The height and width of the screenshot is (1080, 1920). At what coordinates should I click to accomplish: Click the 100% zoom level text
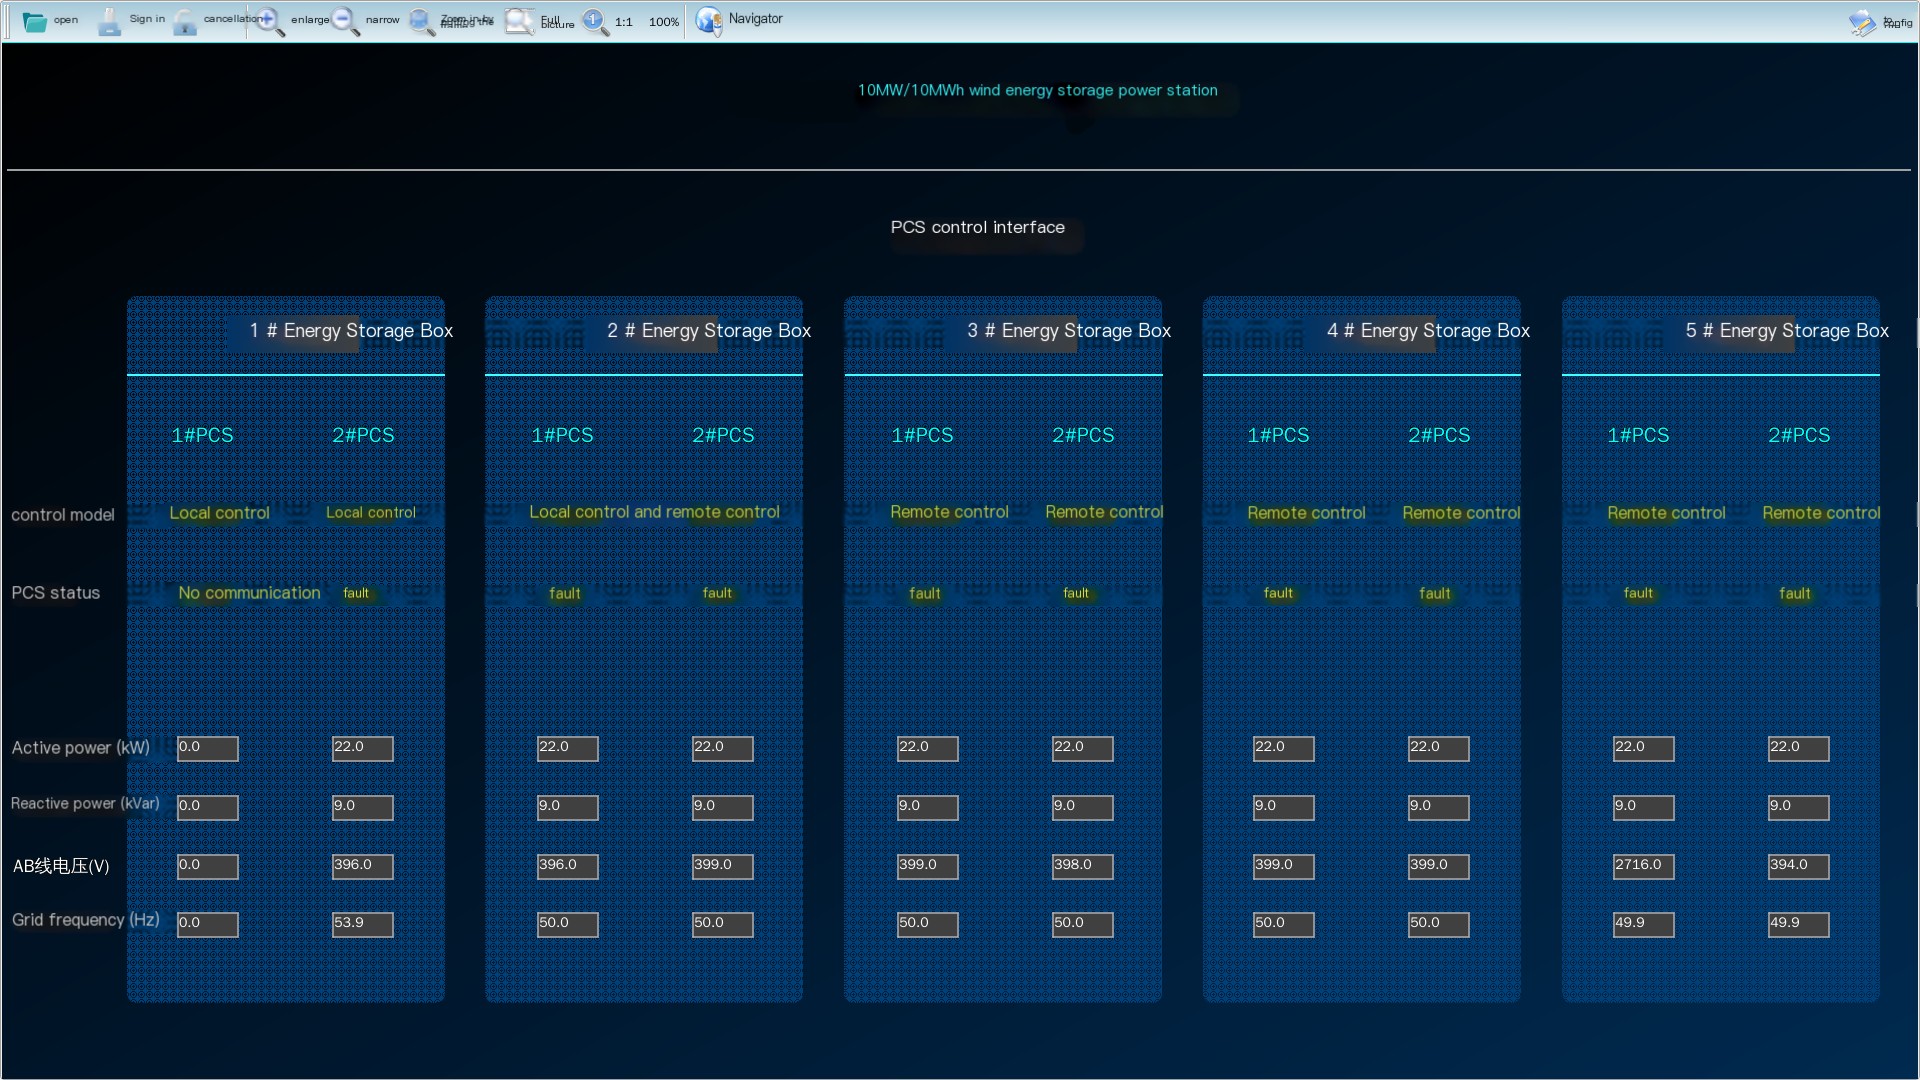point(663,22)
